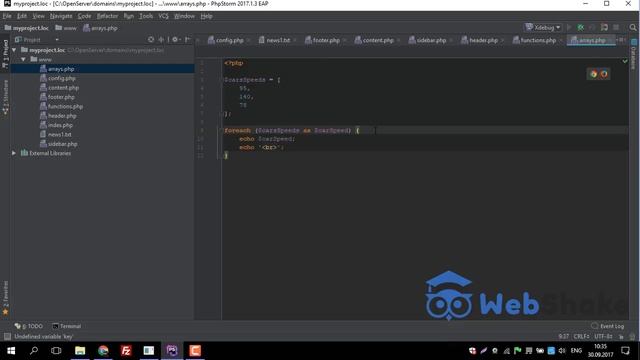Click the ENG language indicator in tray
The height and width of the screenshot is (360, 640).
tap(576, 351)
